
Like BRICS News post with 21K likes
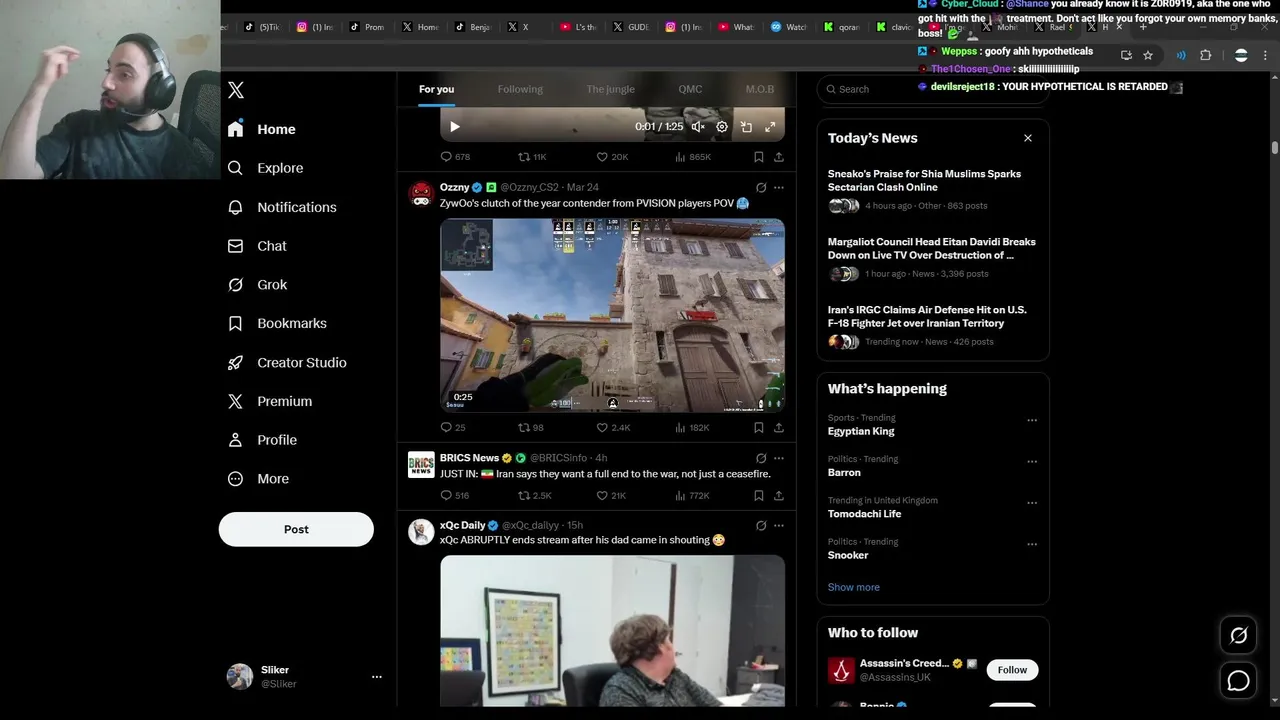point(611,495)
